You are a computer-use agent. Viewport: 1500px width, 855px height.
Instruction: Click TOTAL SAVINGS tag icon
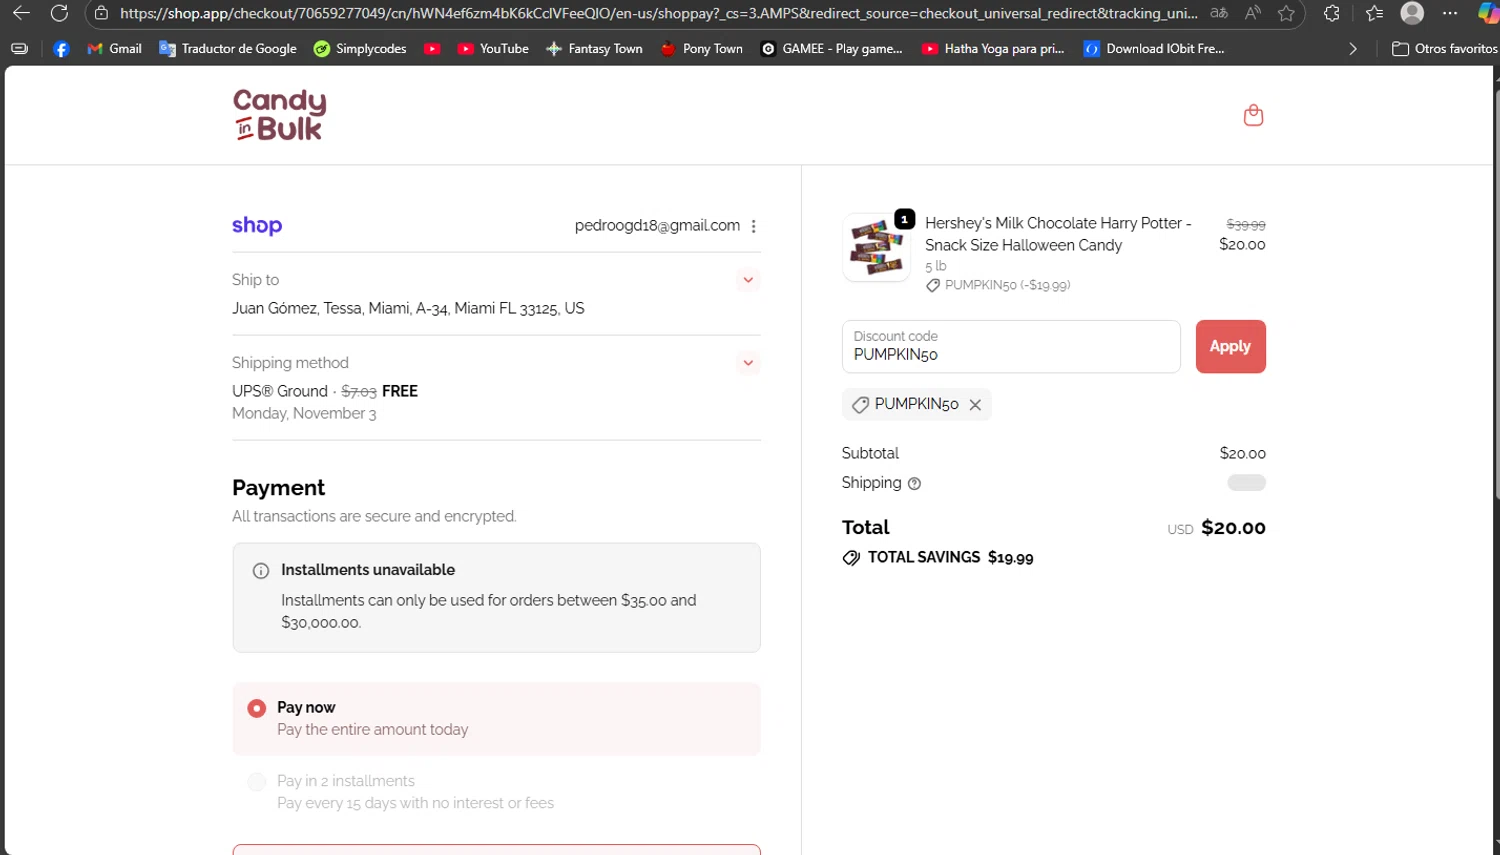tap(851, 558)
